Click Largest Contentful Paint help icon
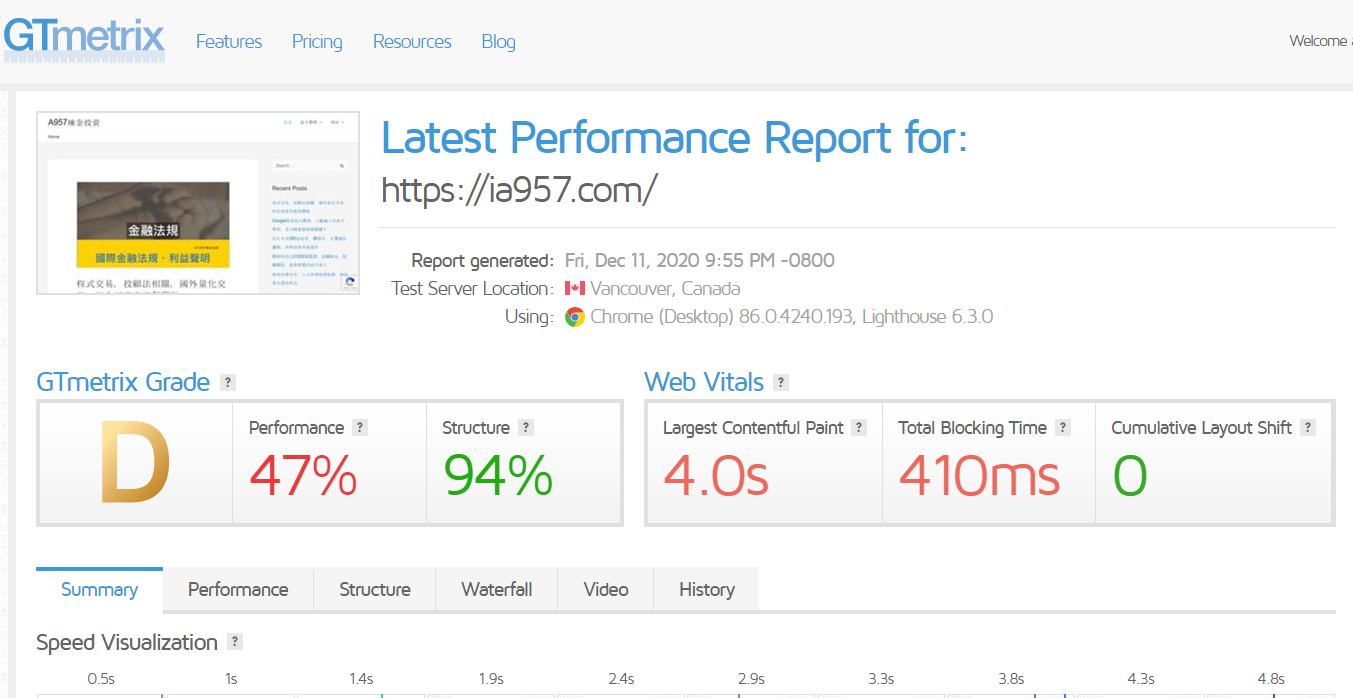The width and height of the screenshot is (1353, 698). 860,427
